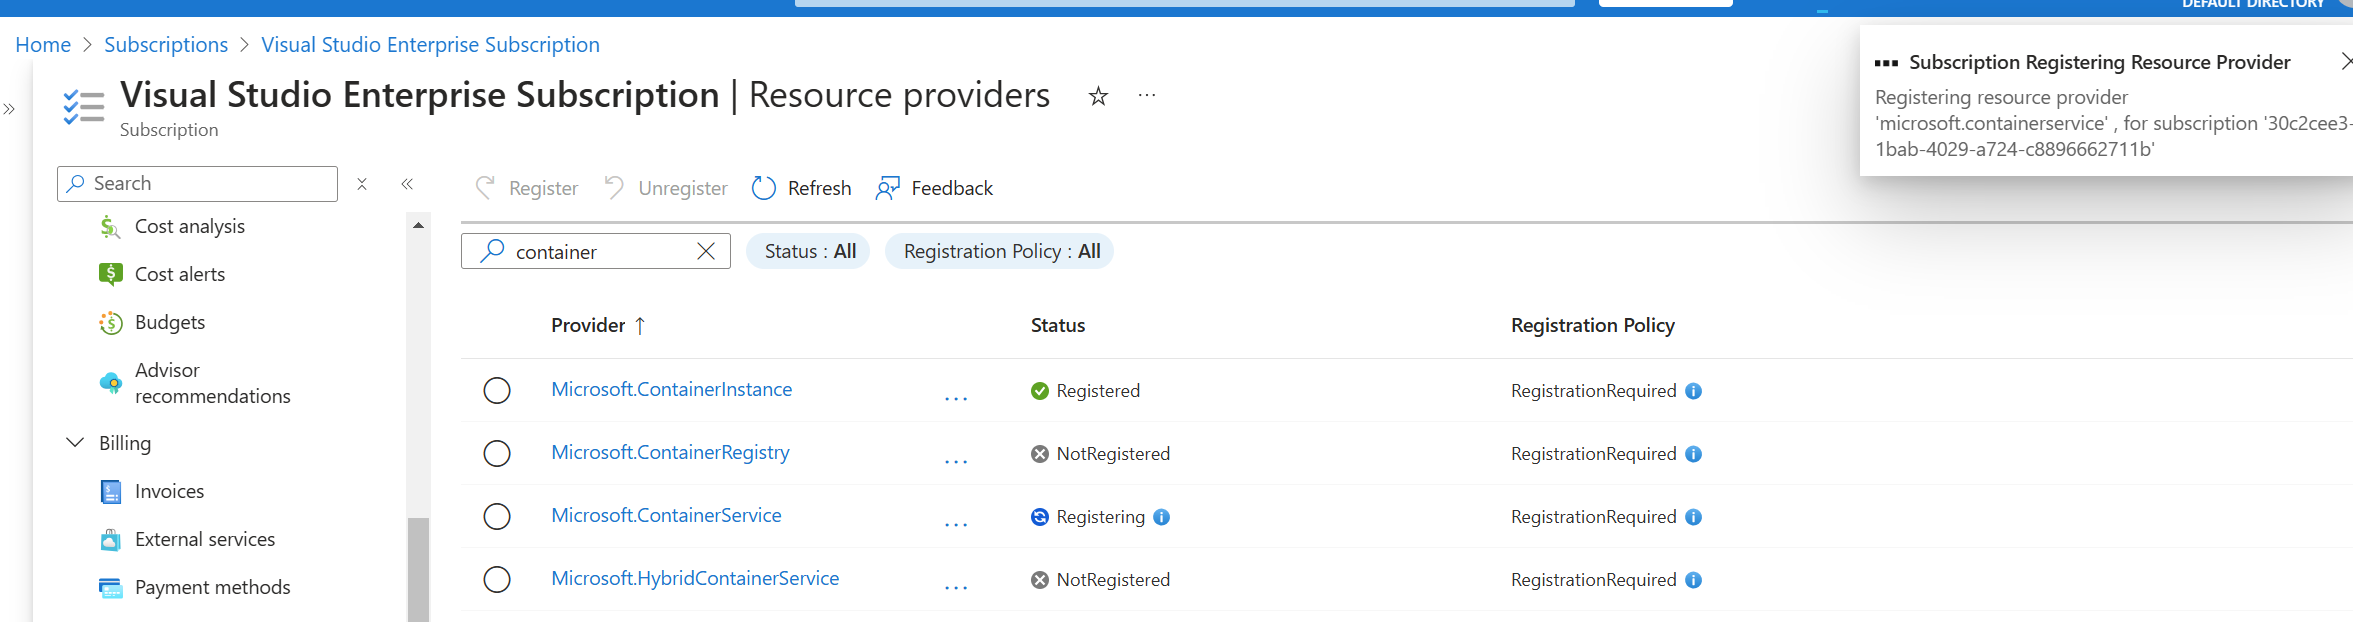This screenshot has width=2353, height=622.
Task: Click into the 'container' filter box
Action: 596,251
